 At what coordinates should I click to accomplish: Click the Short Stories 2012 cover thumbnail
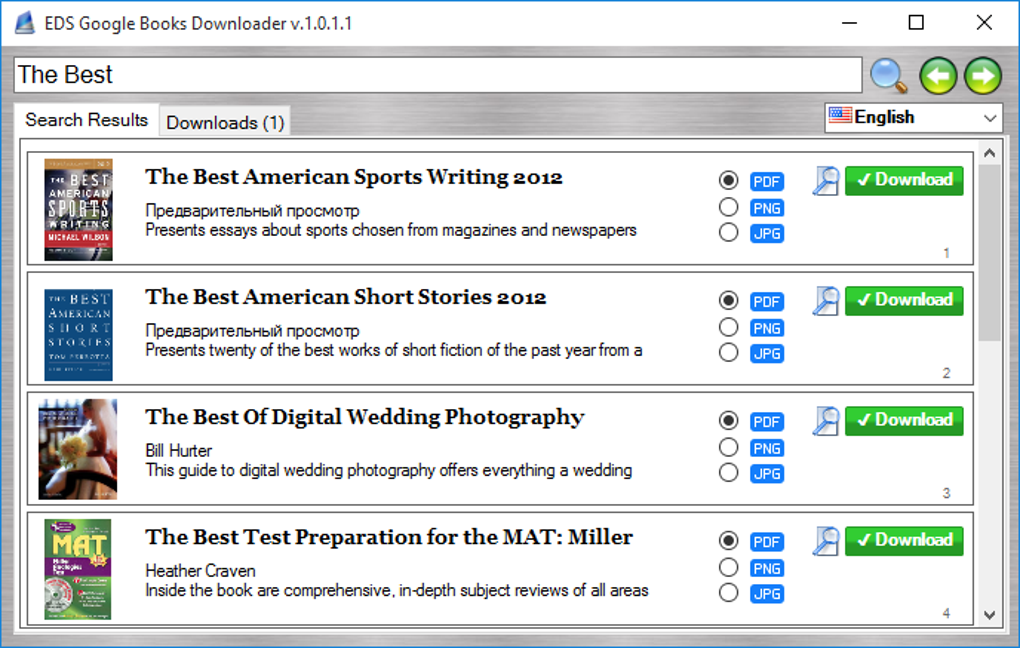click(78, 335)
